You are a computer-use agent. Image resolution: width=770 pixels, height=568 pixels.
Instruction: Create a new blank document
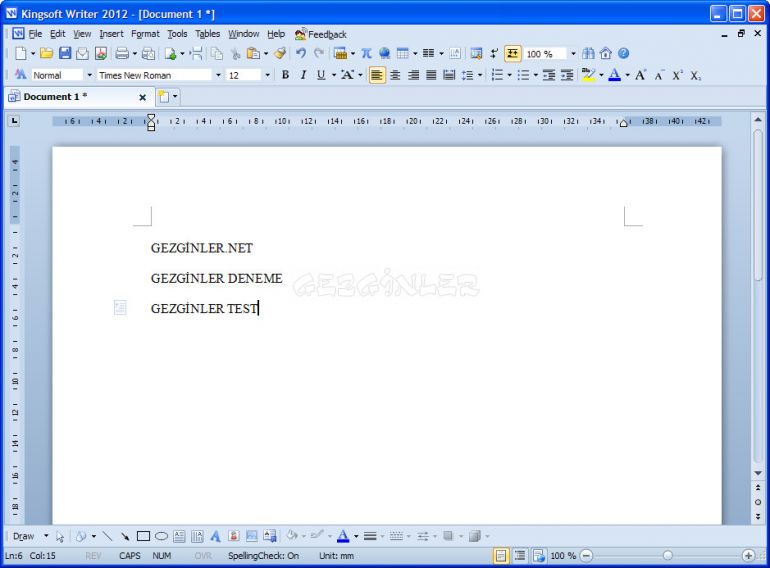pos(21,54)
